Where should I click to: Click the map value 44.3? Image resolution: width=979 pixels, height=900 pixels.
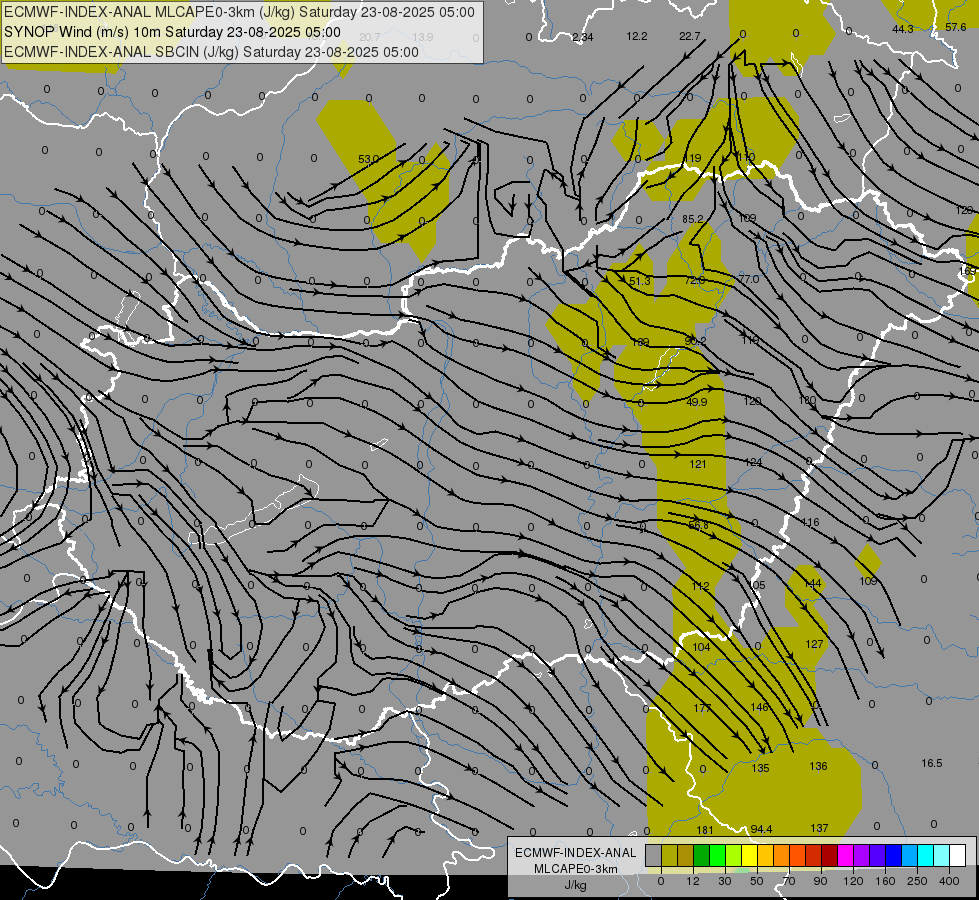coord(903,29)
